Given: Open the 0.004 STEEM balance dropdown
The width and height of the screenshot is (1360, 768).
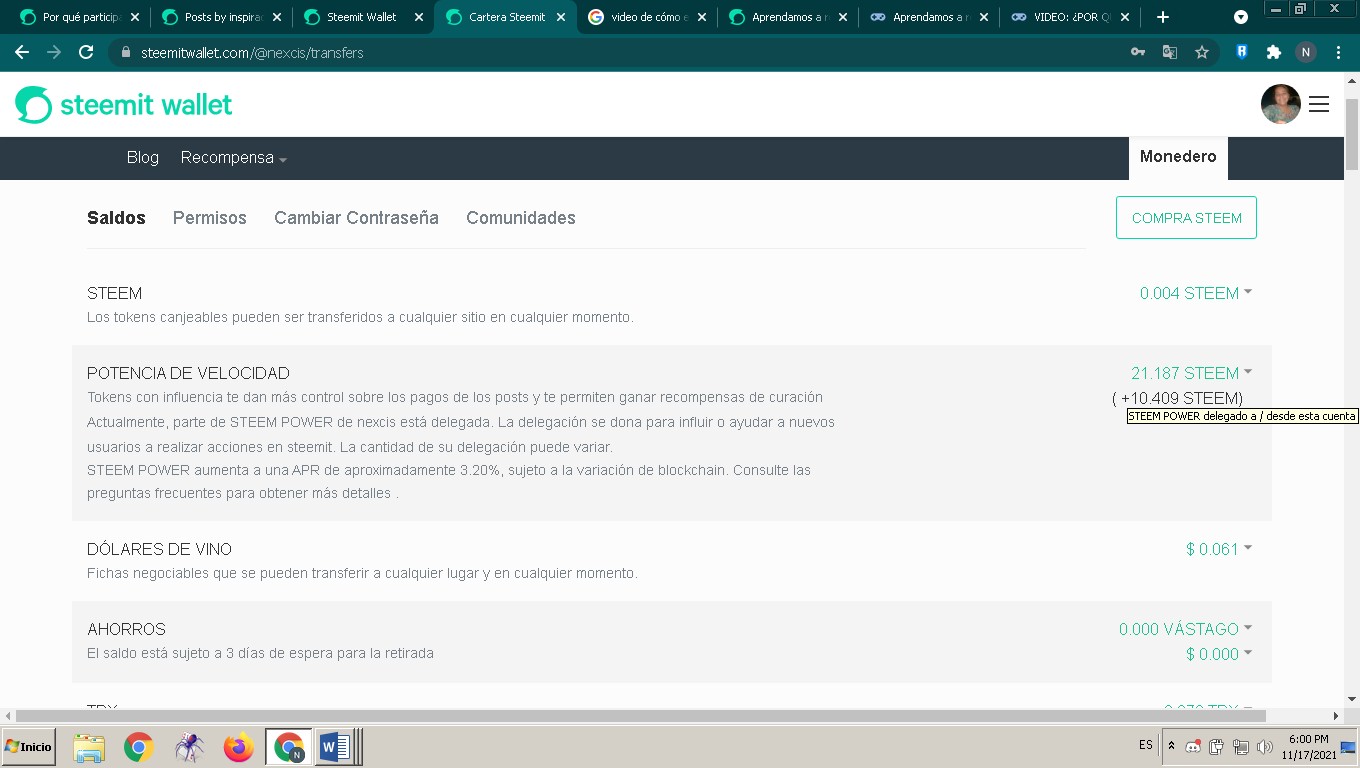Looking at the screenshot, I should click(x=1196, y=293).
